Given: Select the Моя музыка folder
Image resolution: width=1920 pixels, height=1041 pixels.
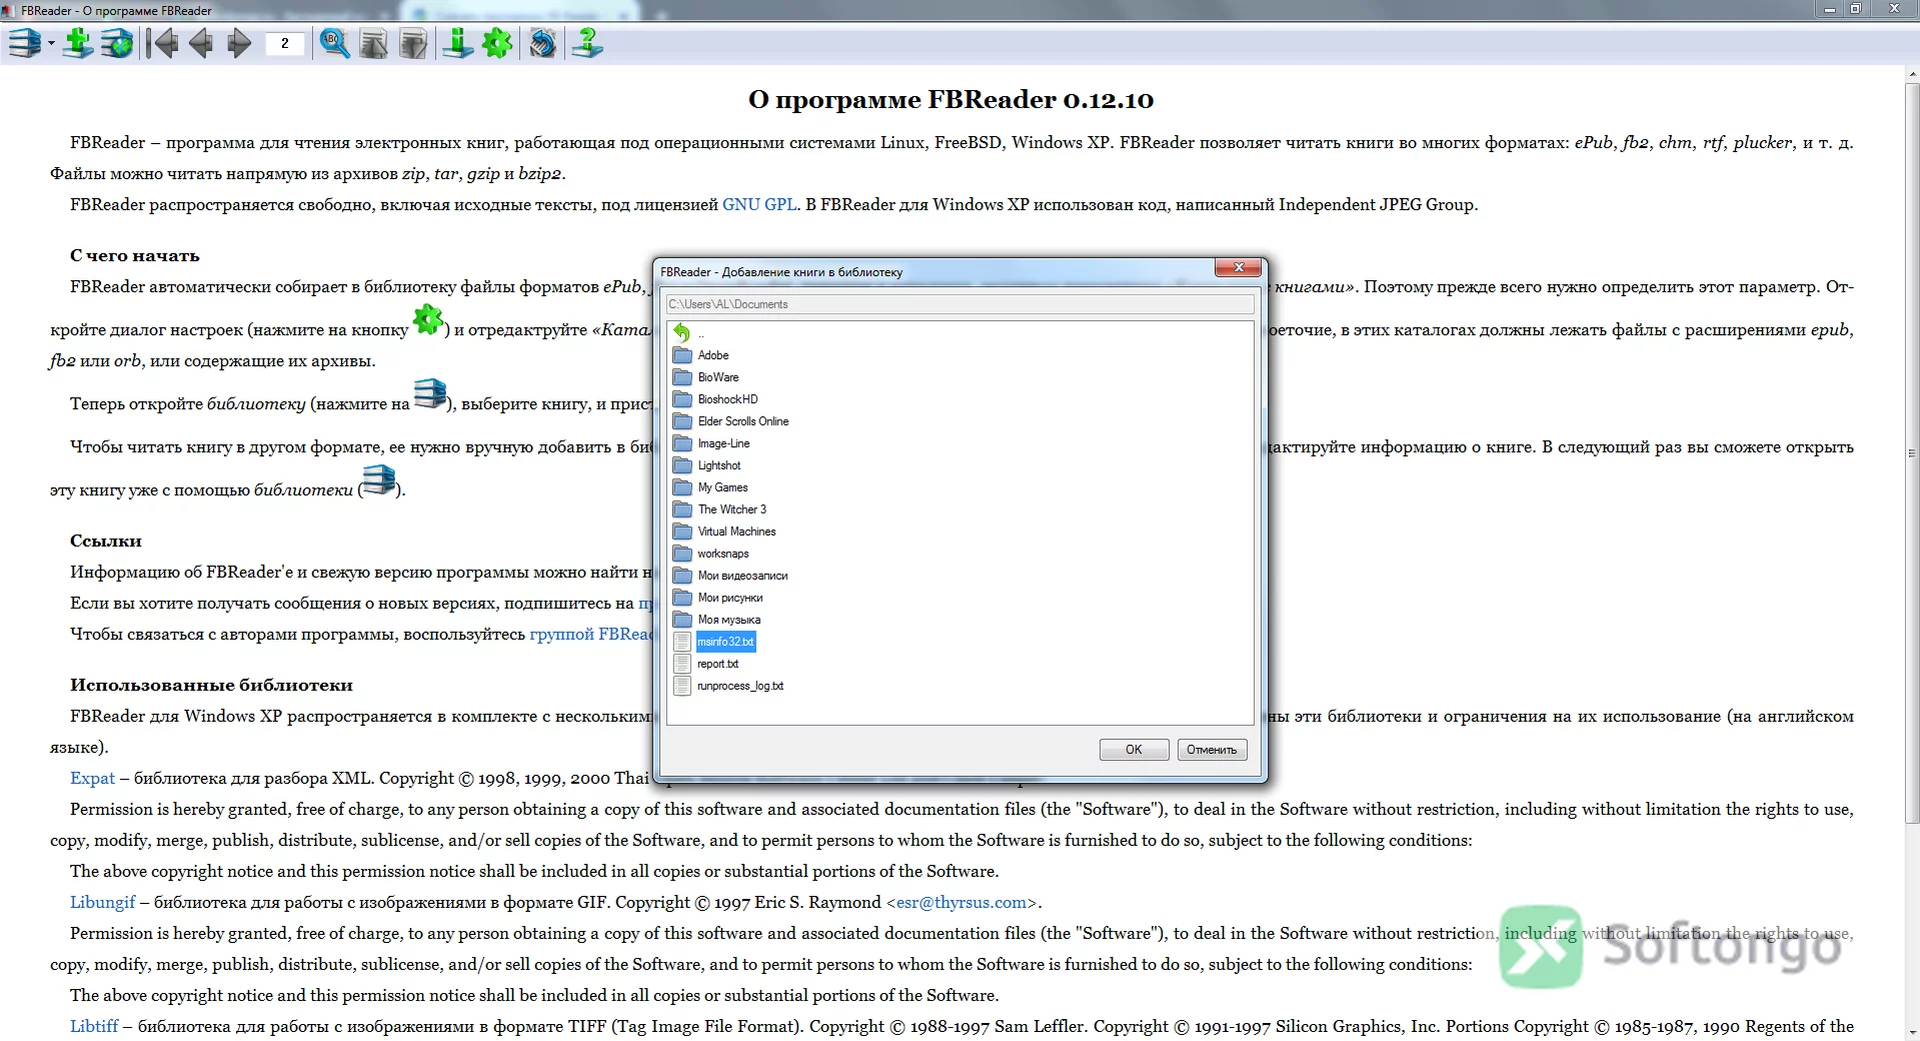Looking at the screenshot, I should click(x=728, y=619).
